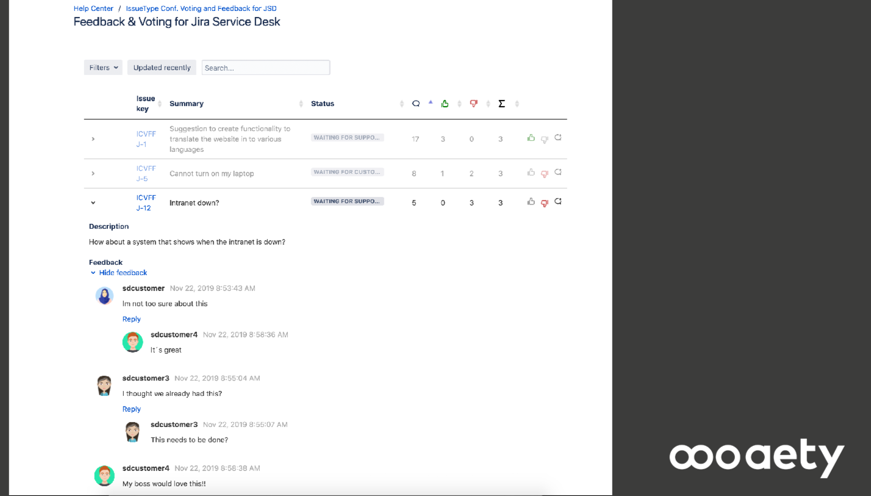The image size is (871, 496).
Task: Open comment icon for 'Cannot turn on my laptop'
Action: [558, 172]
